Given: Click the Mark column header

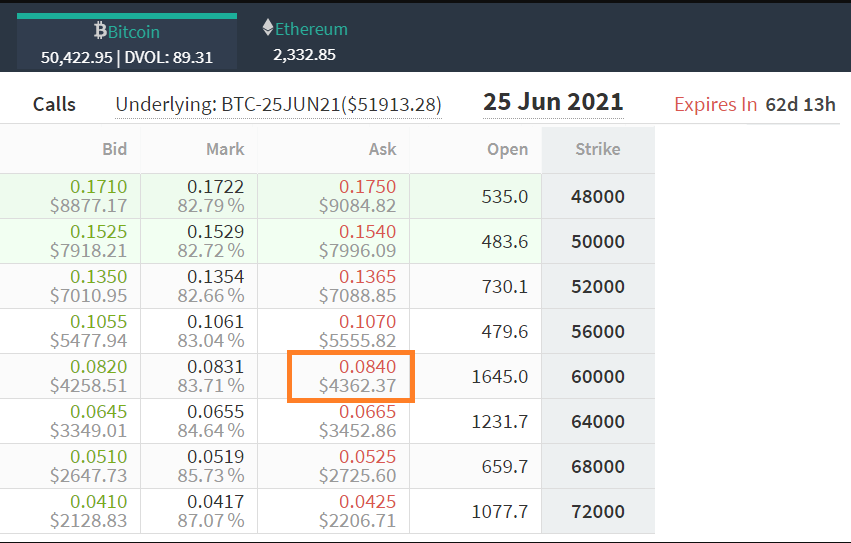Looking at the screenshot, I should click(x=225, y=149).
